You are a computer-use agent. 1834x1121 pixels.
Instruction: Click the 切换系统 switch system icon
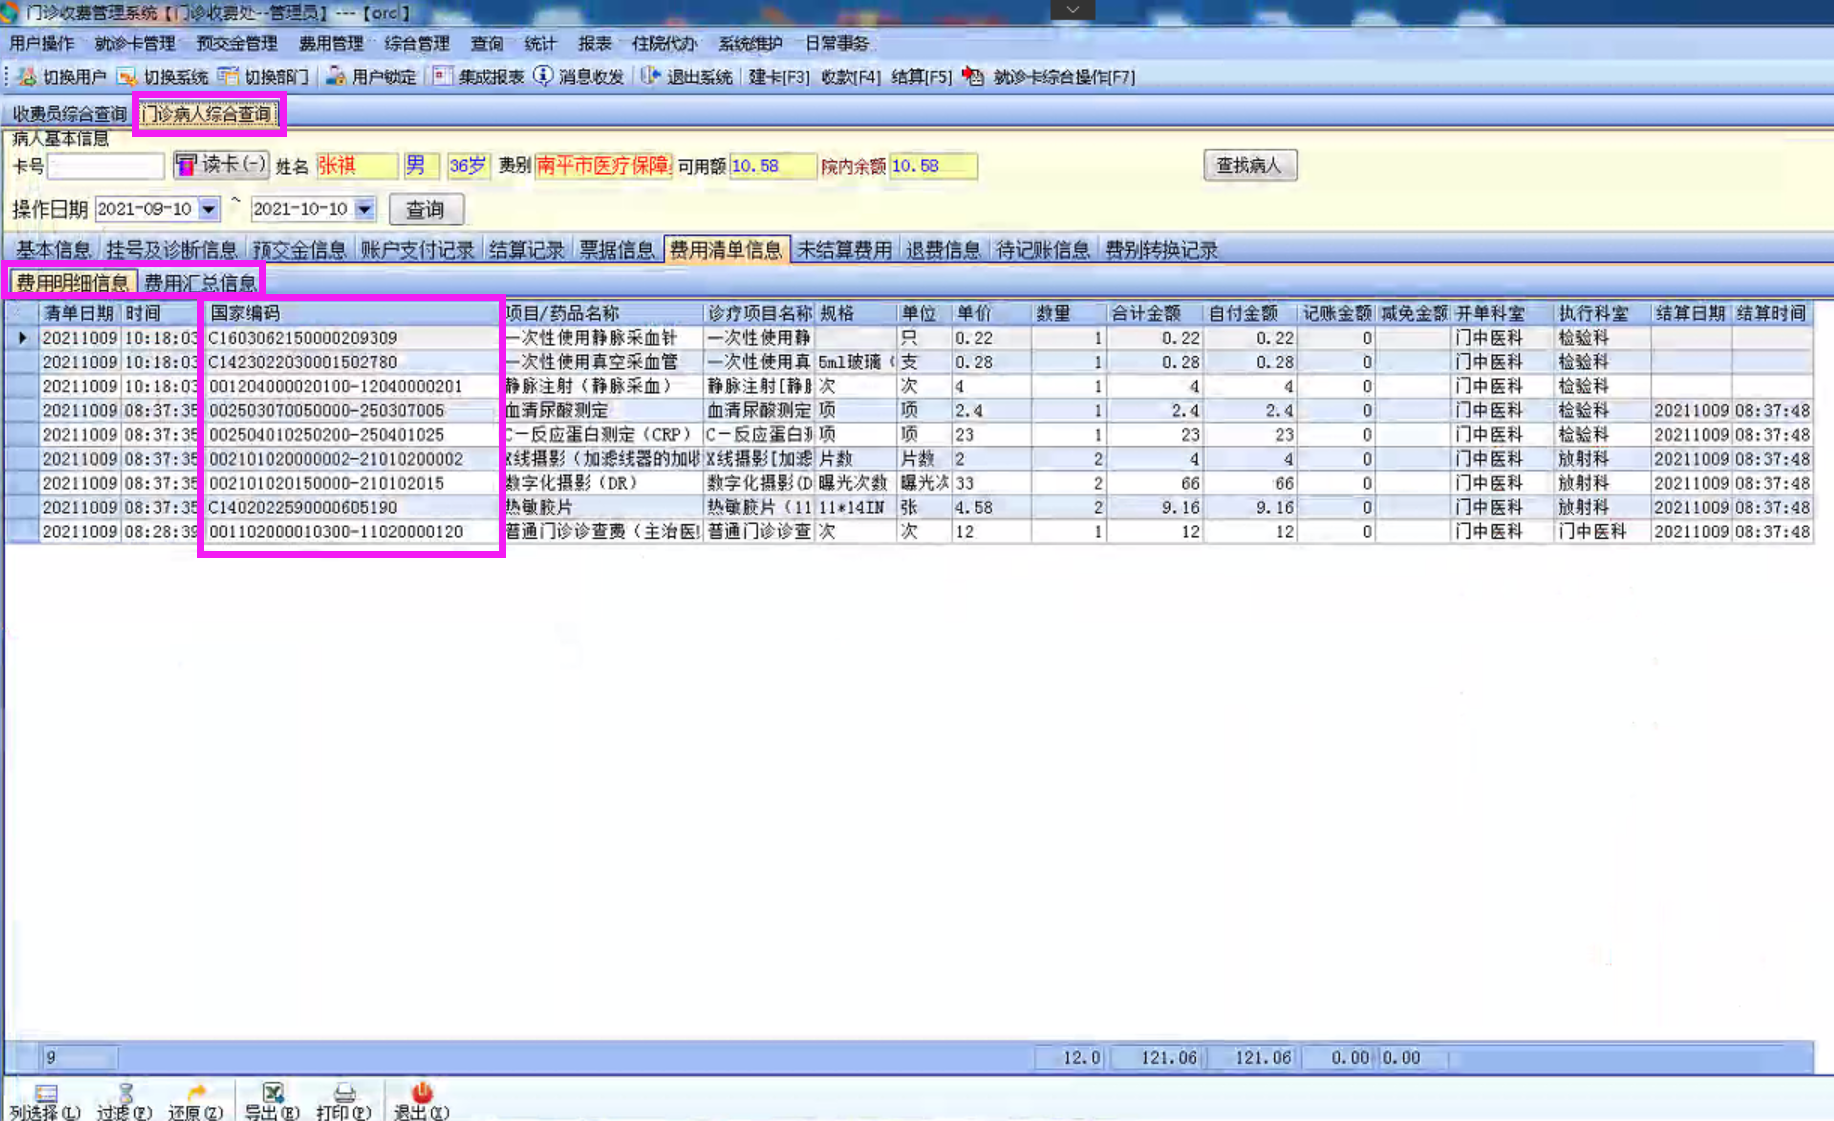click(127, 76)
